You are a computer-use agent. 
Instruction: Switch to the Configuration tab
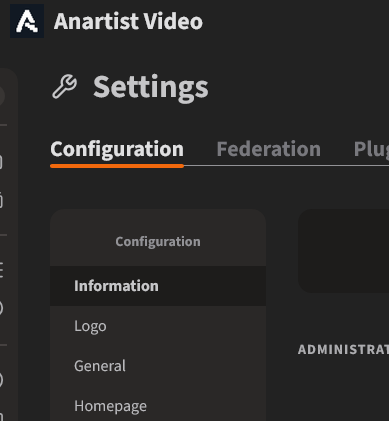click(x=117, y=149)
